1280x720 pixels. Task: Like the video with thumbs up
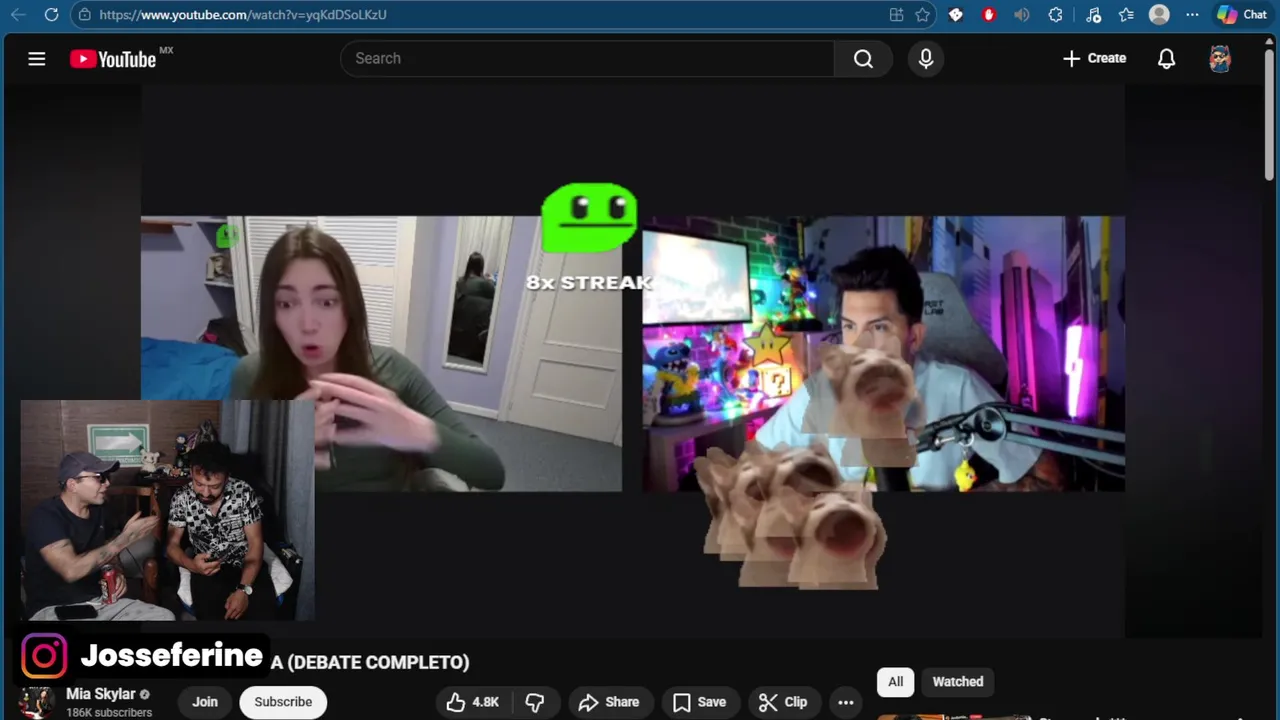pyautogui.click(x=473, y=702)
